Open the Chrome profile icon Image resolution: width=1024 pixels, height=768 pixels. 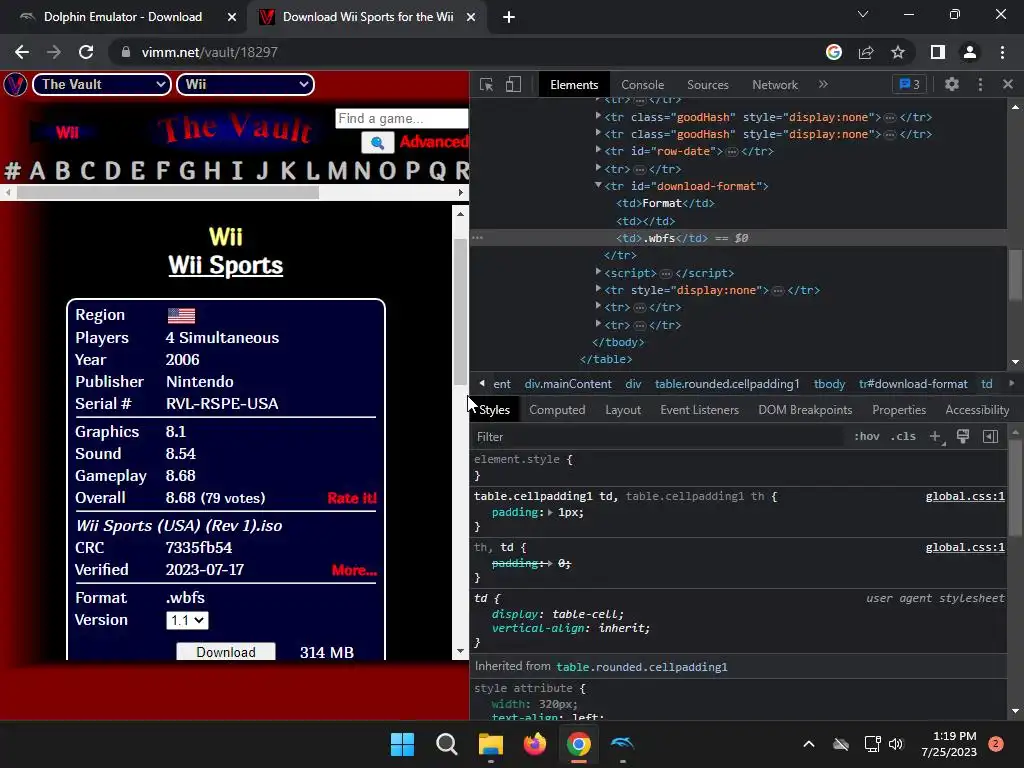[x=970, y=52]
